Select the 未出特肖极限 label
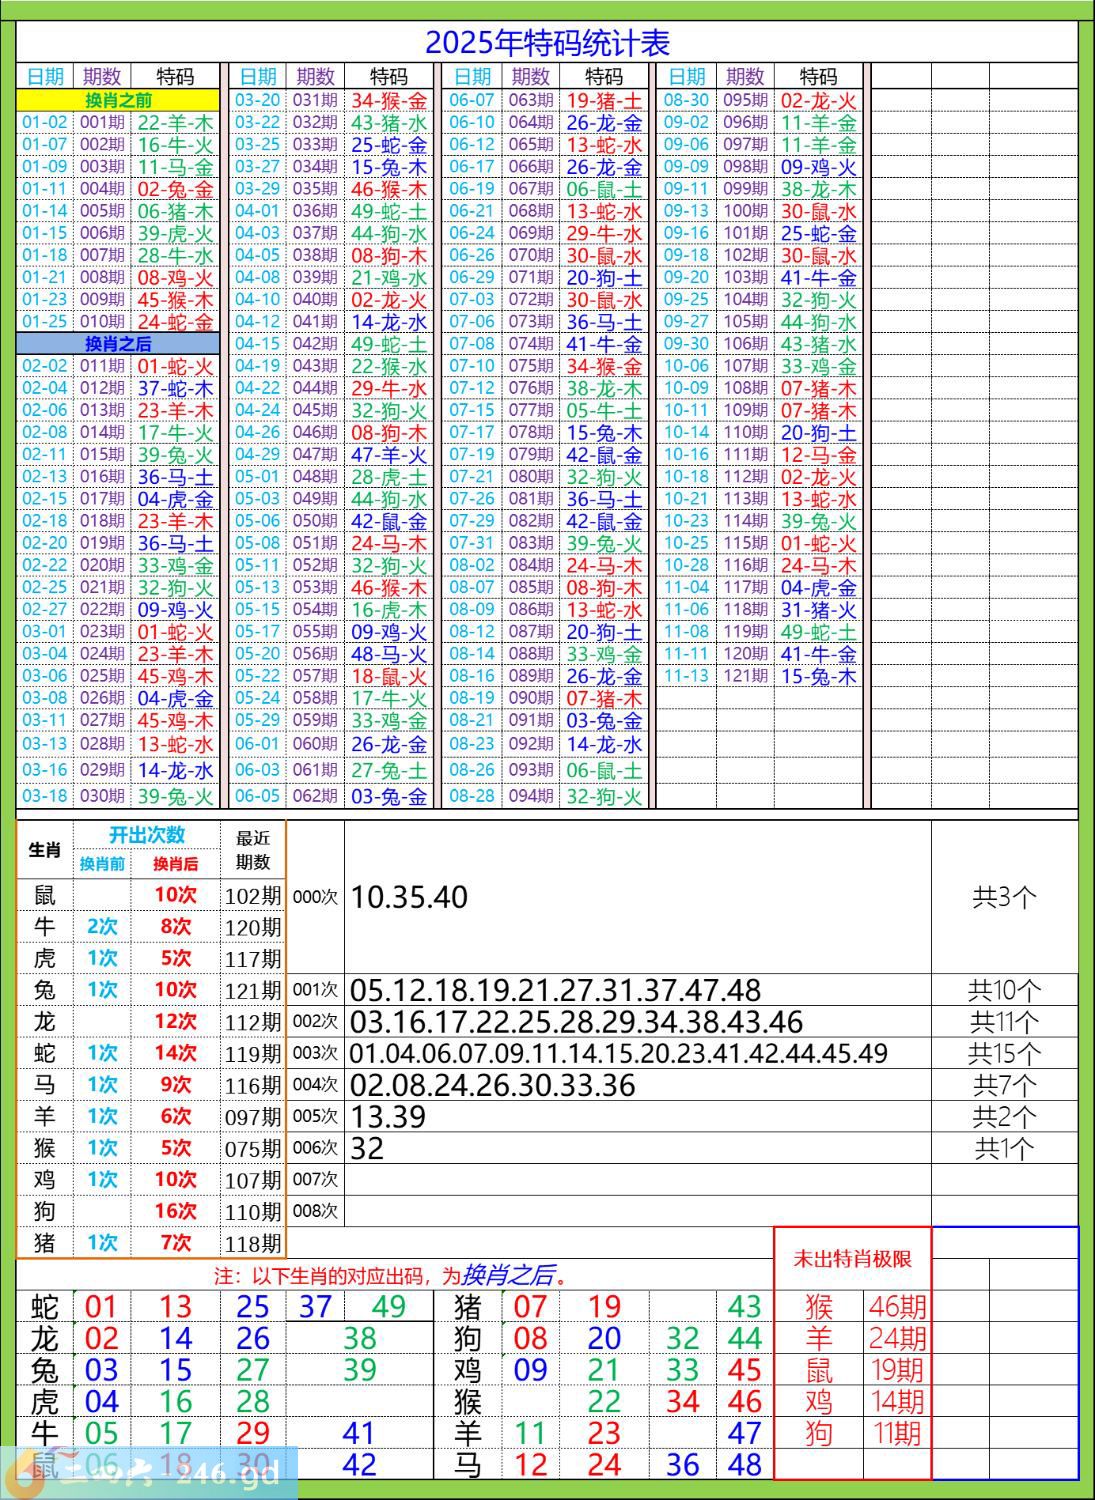This screenshot has height=1500, width=1095. pyautogui.click(x=852, y=1259)
